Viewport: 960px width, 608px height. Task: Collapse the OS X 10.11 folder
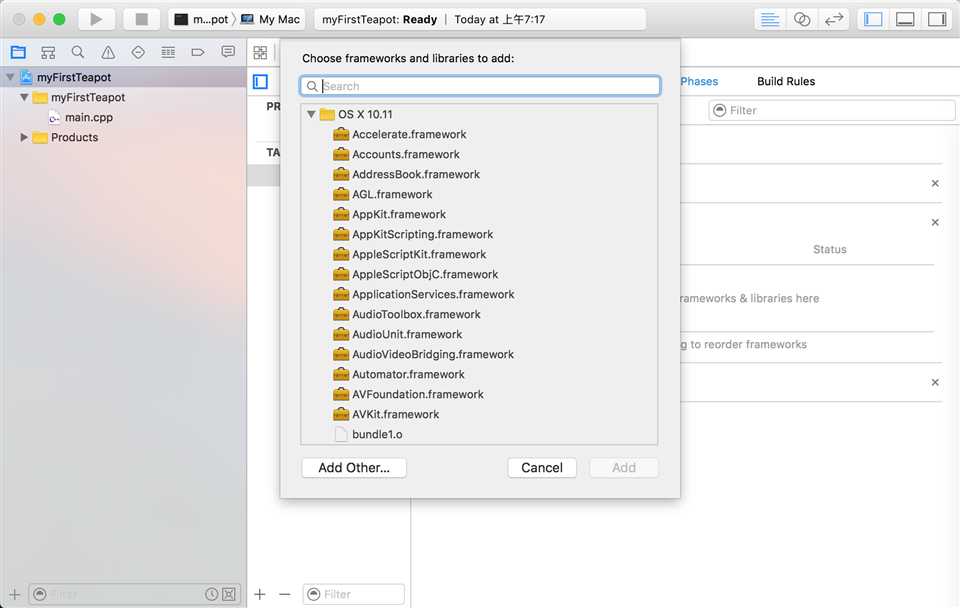(311, 114)
